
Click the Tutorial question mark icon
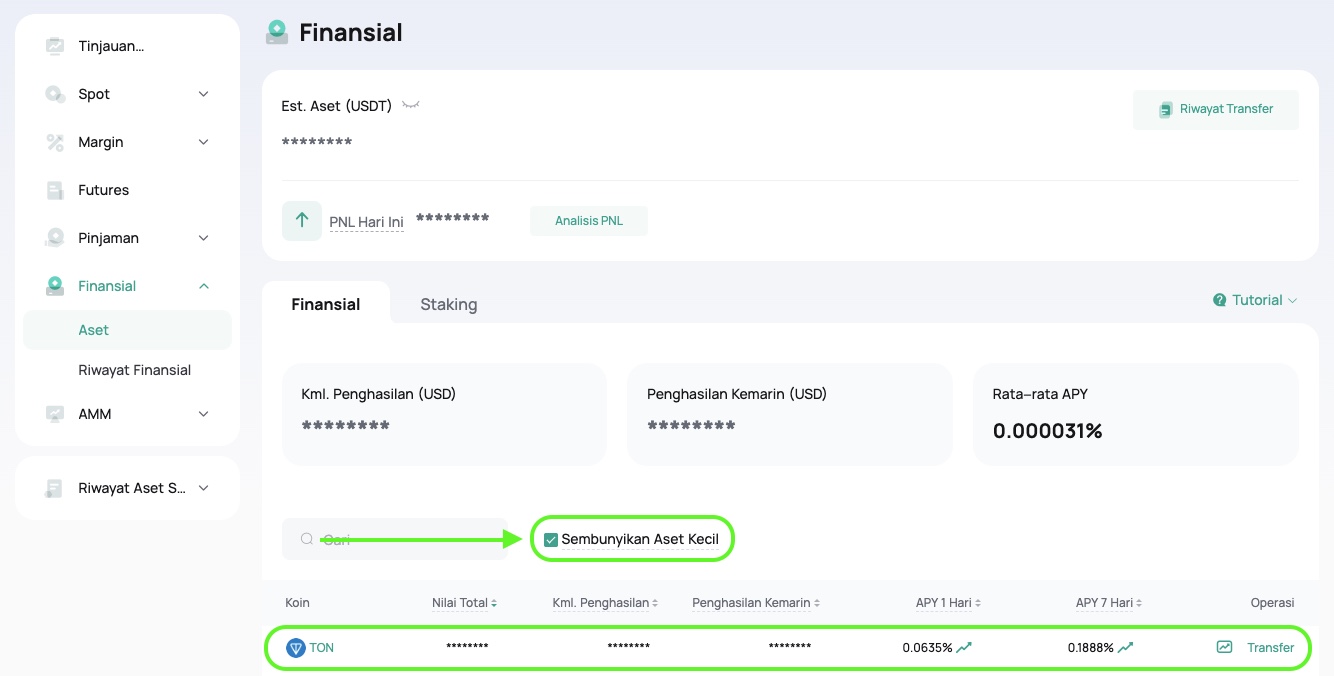point(1219,300)
